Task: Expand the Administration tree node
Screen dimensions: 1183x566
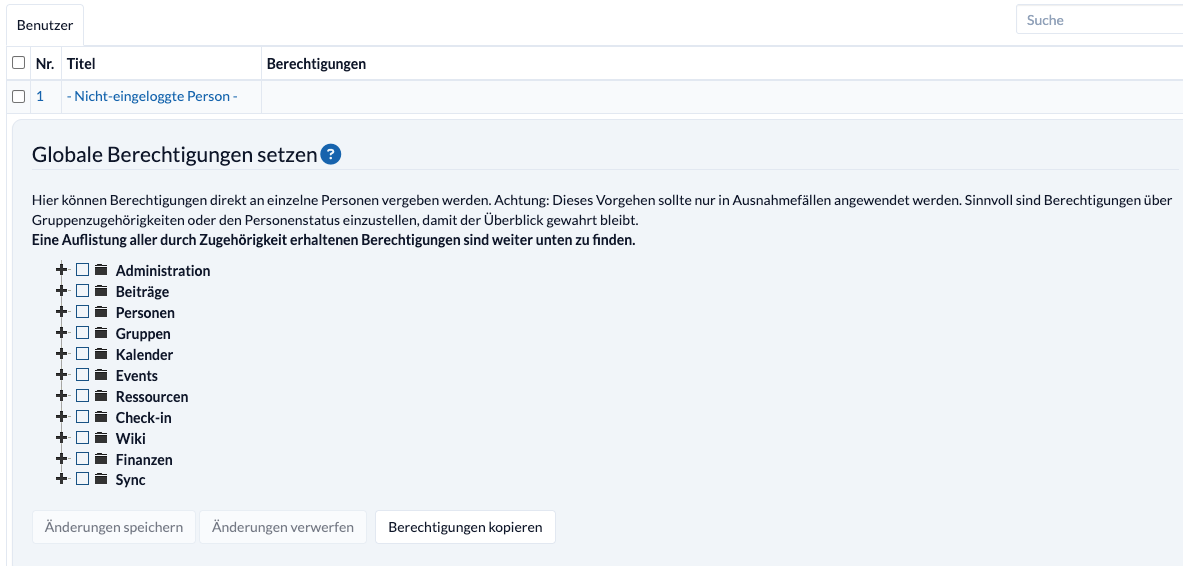Action: coord(62,270)
